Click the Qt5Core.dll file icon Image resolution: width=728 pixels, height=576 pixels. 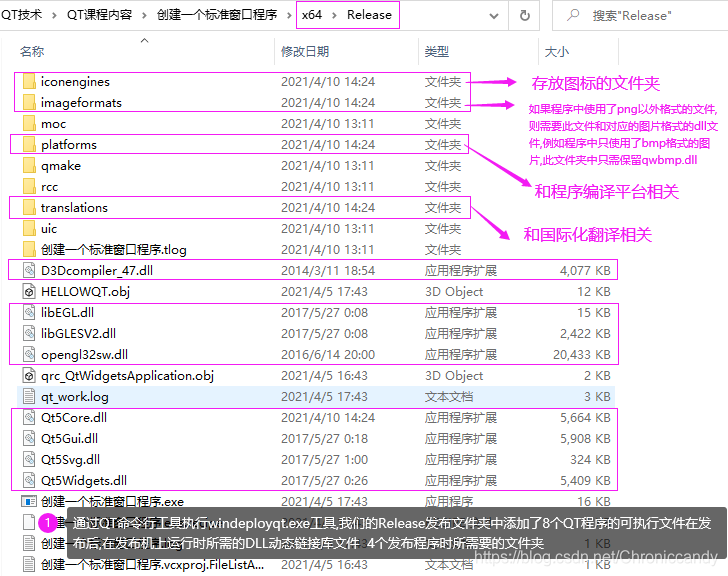coord(29,418)
